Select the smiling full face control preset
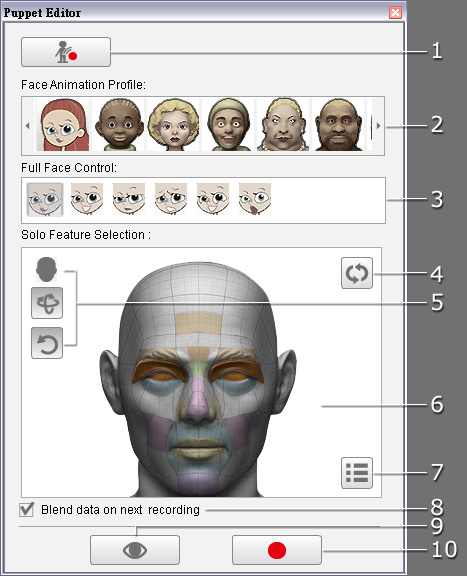 tap(87, 199)
